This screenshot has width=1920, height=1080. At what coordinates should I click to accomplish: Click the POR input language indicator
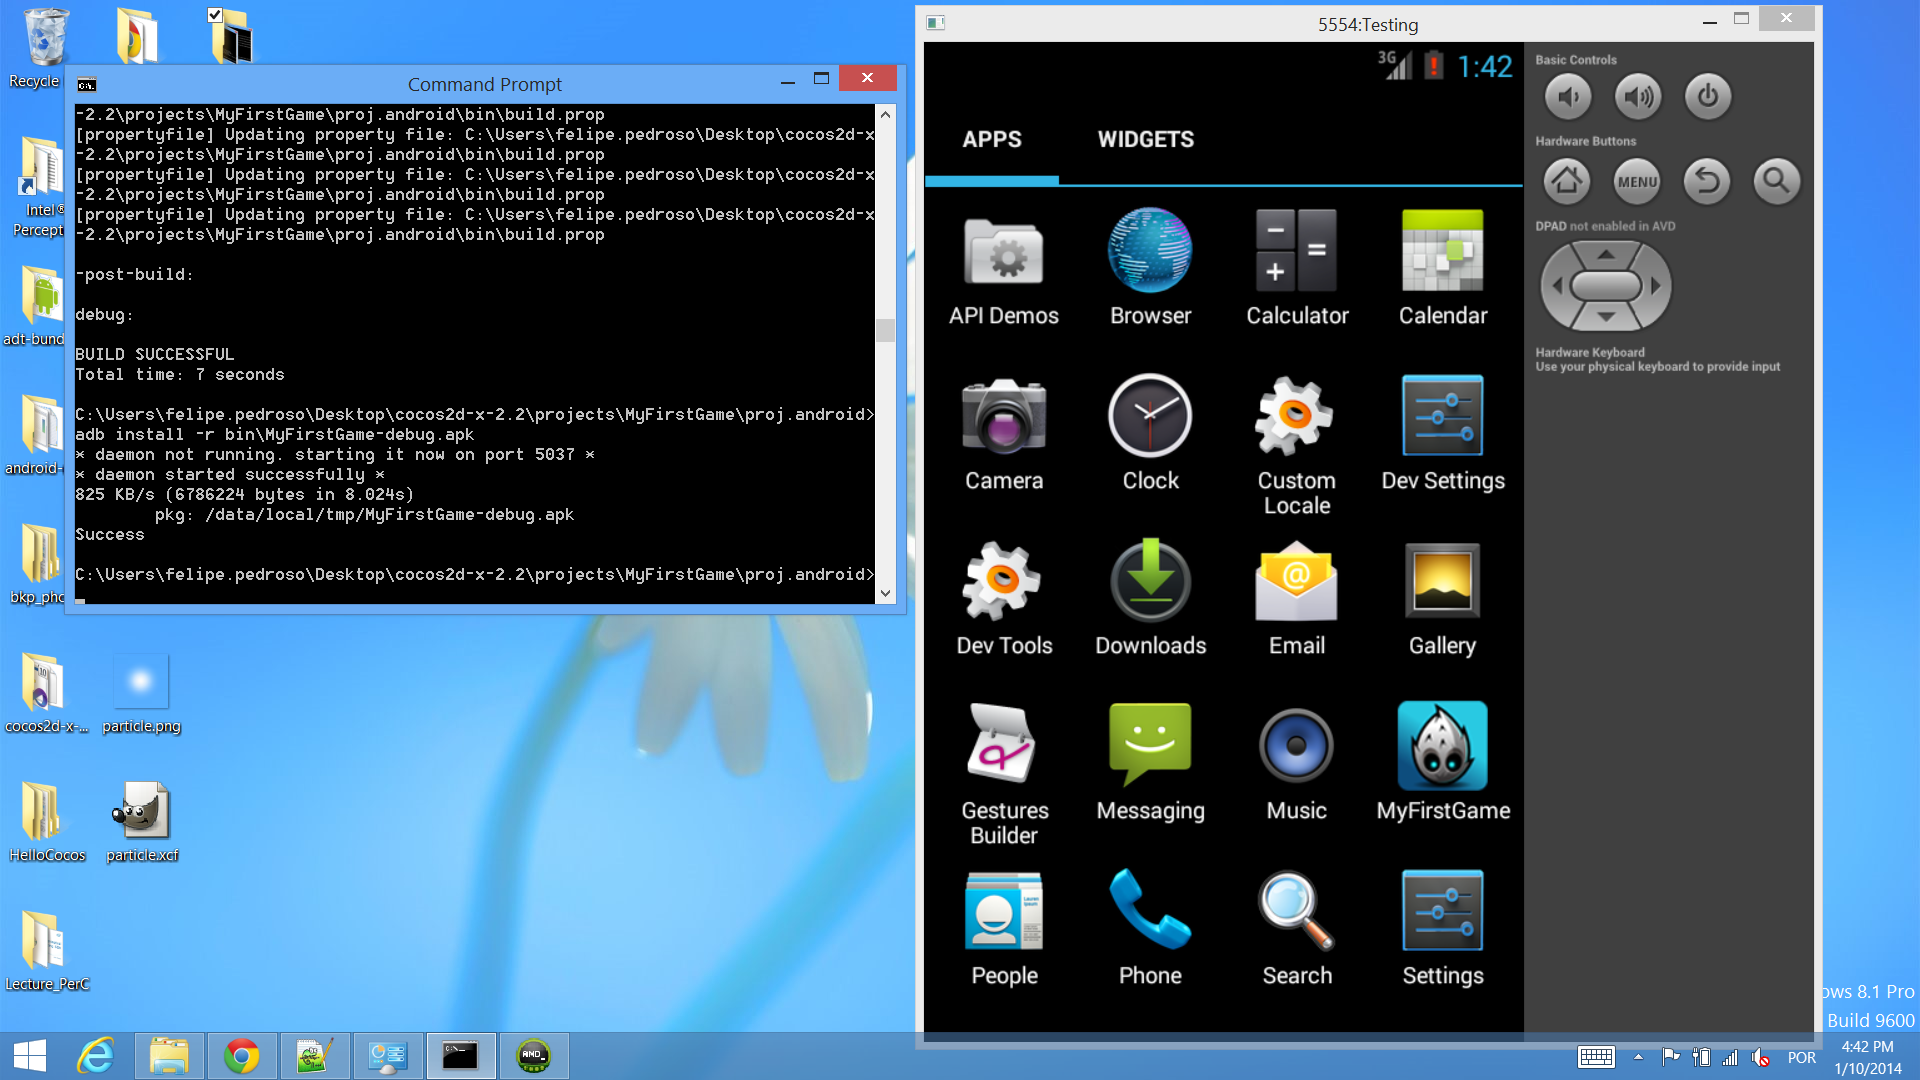click(x=1801, y=1057)
